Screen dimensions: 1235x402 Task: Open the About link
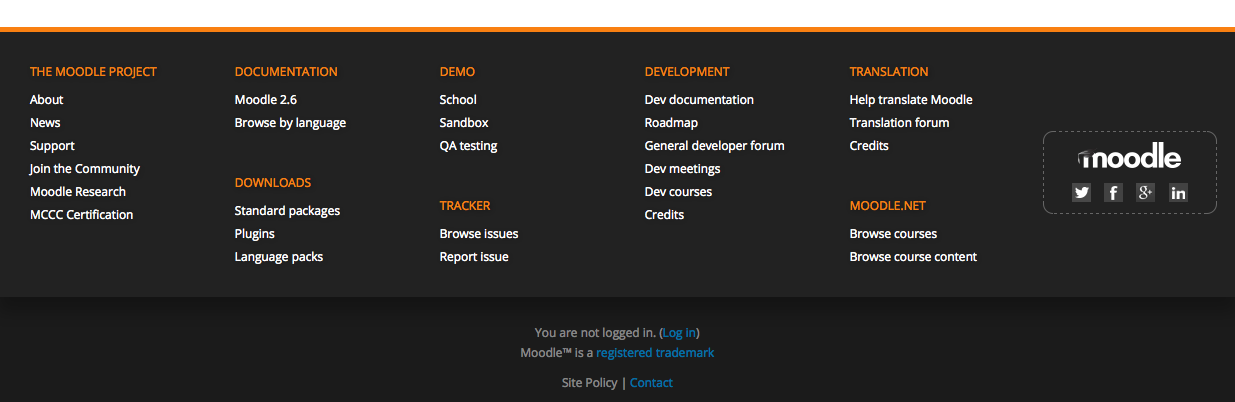click(46, 100)
